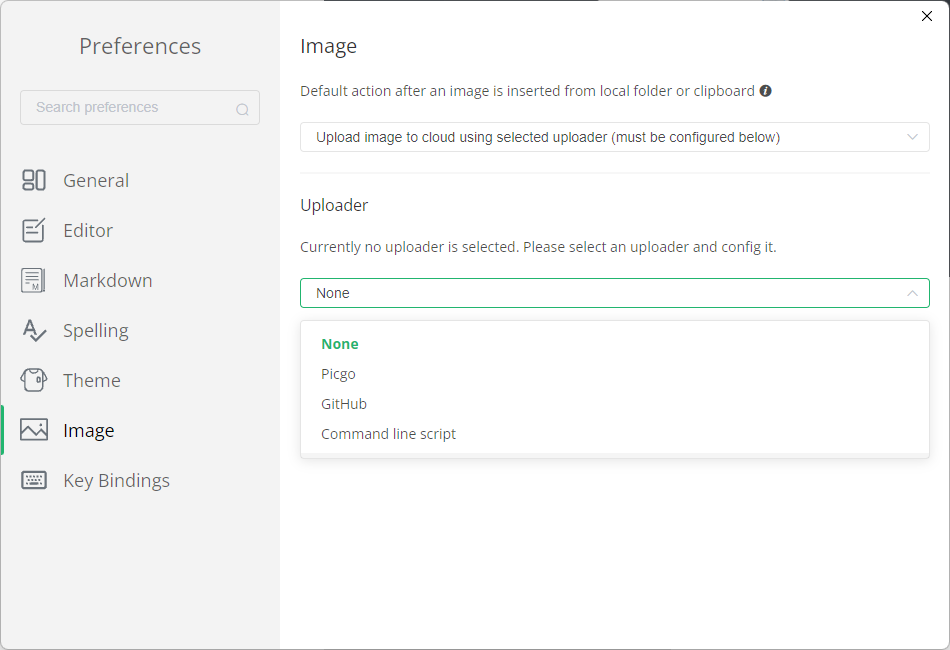The height and width of the screenshot is (650, 950).
Task: Click the General grid icon in sidebar
Action: pos(34,180)
